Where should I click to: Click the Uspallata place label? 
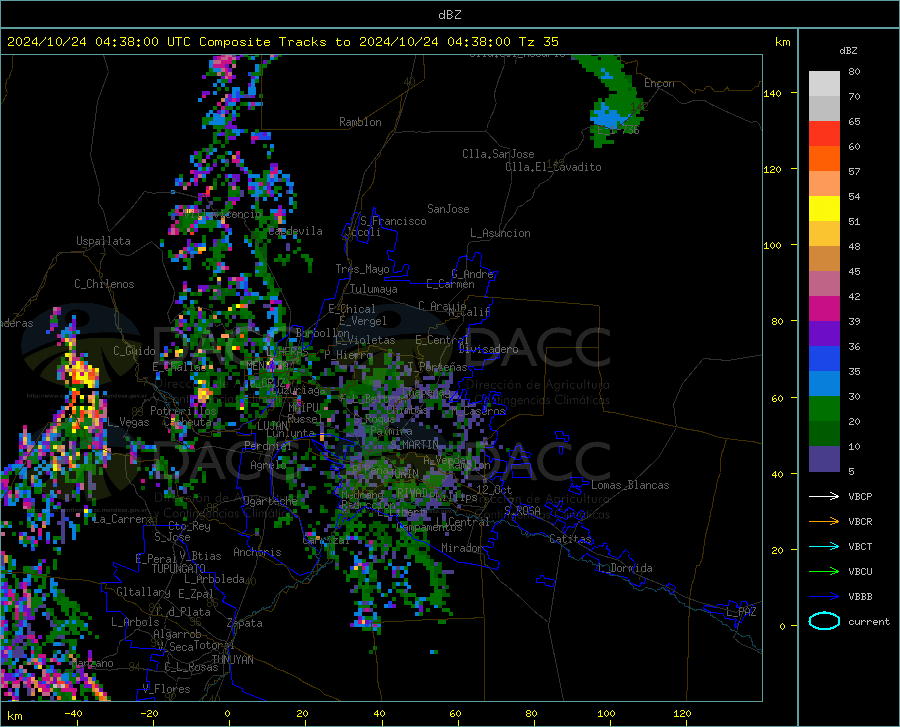(x=103, y=241)
